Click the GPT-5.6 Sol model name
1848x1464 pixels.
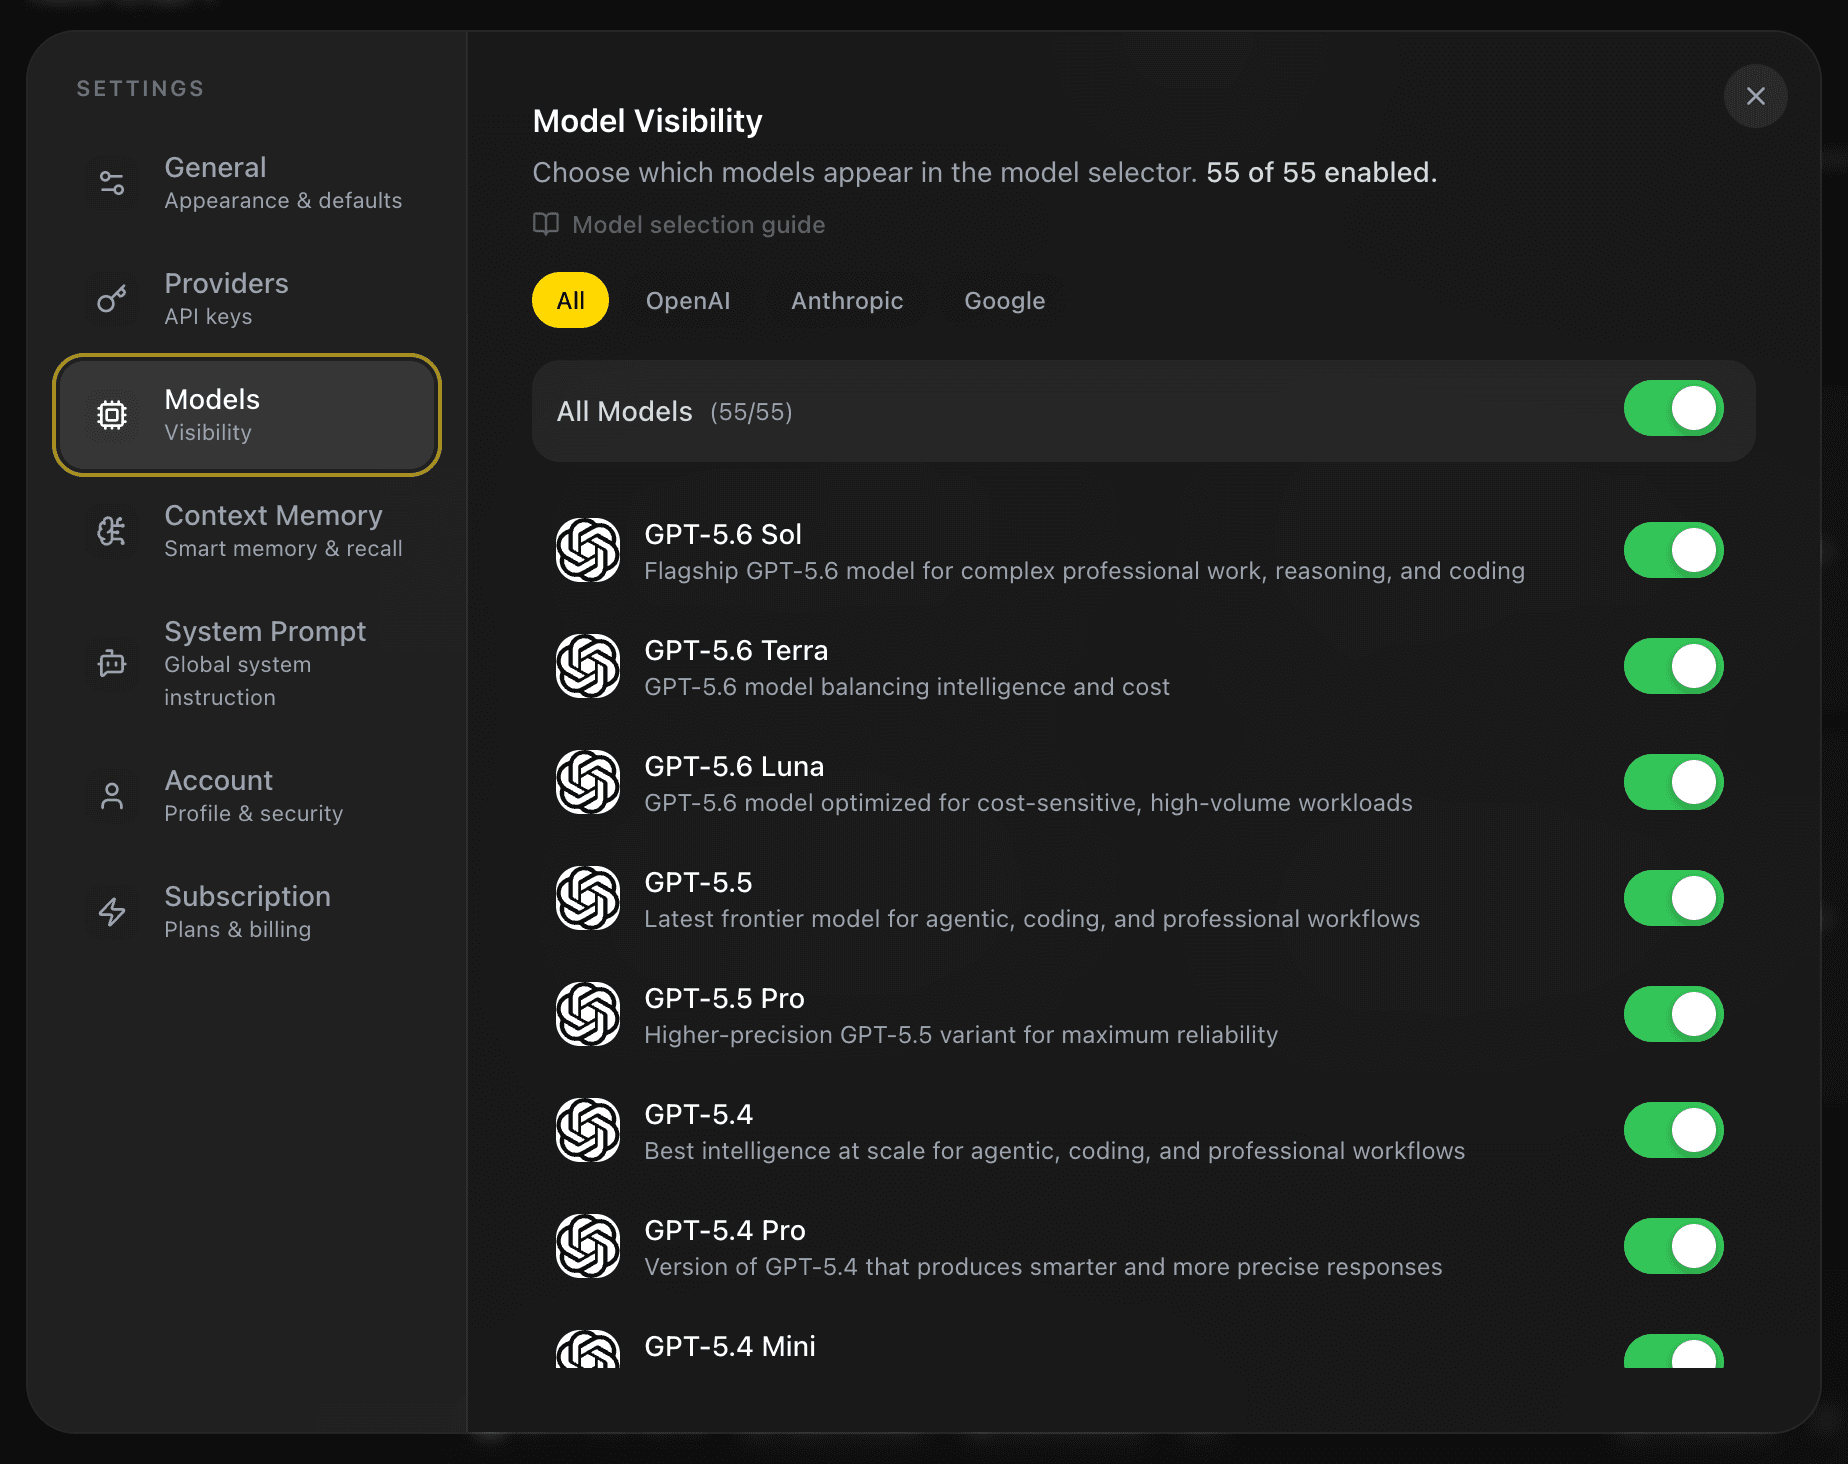click(x=723, y=534)
